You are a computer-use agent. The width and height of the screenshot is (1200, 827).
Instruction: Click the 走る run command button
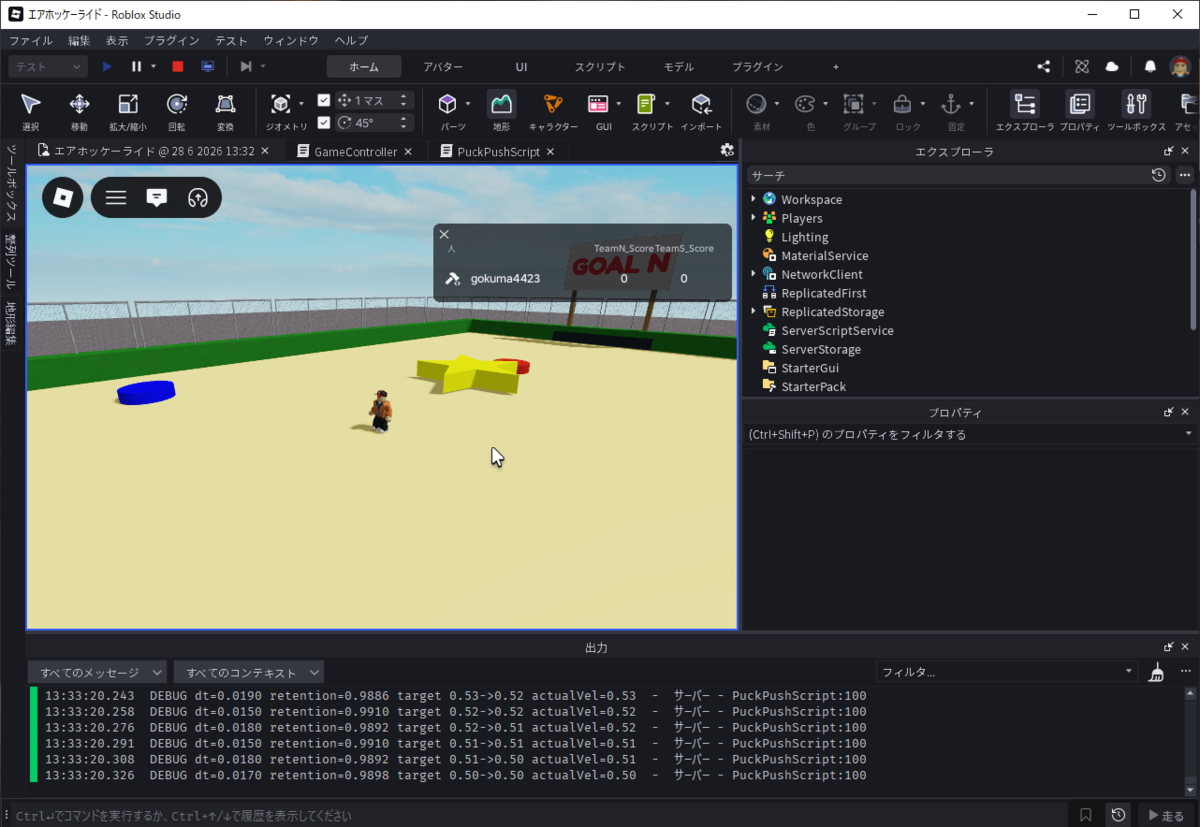click(x=1166, y=815)
